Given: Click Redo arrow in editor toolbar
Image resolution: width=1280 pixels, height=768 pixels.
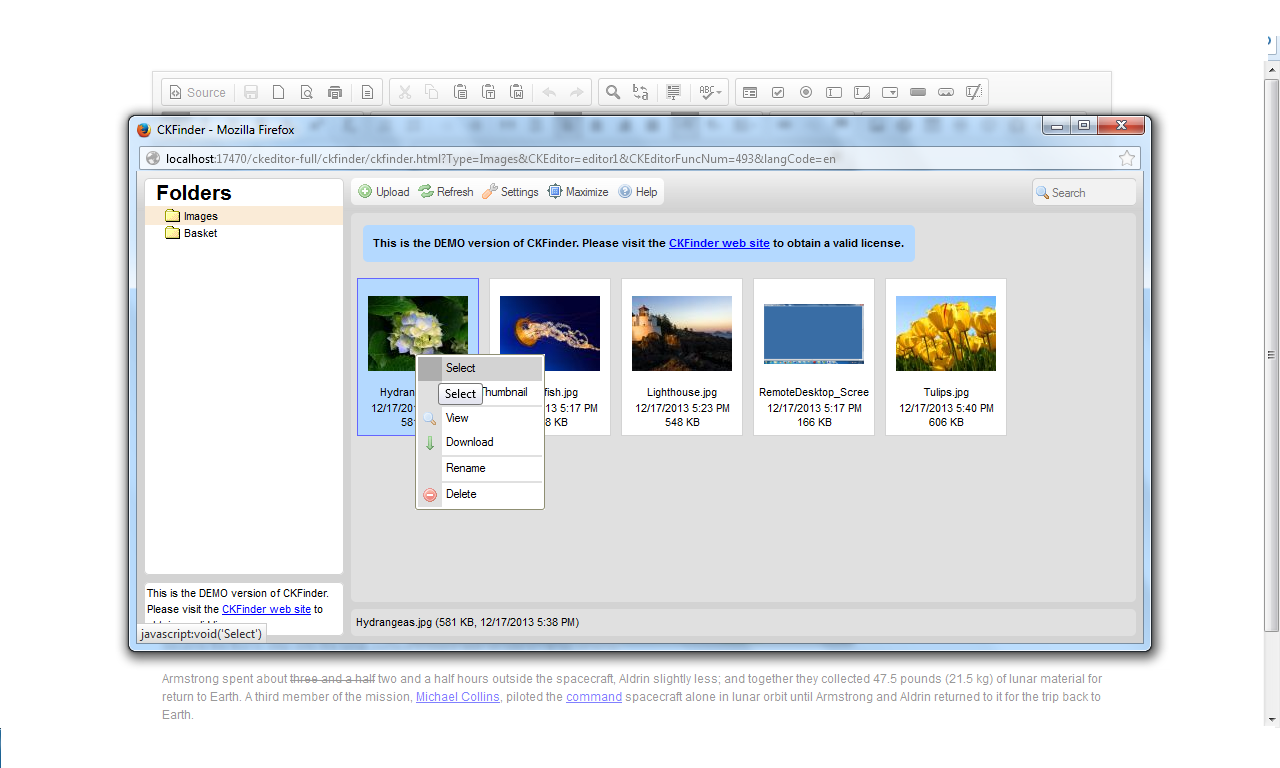Looking at the screenshot, I should point(577,92).
